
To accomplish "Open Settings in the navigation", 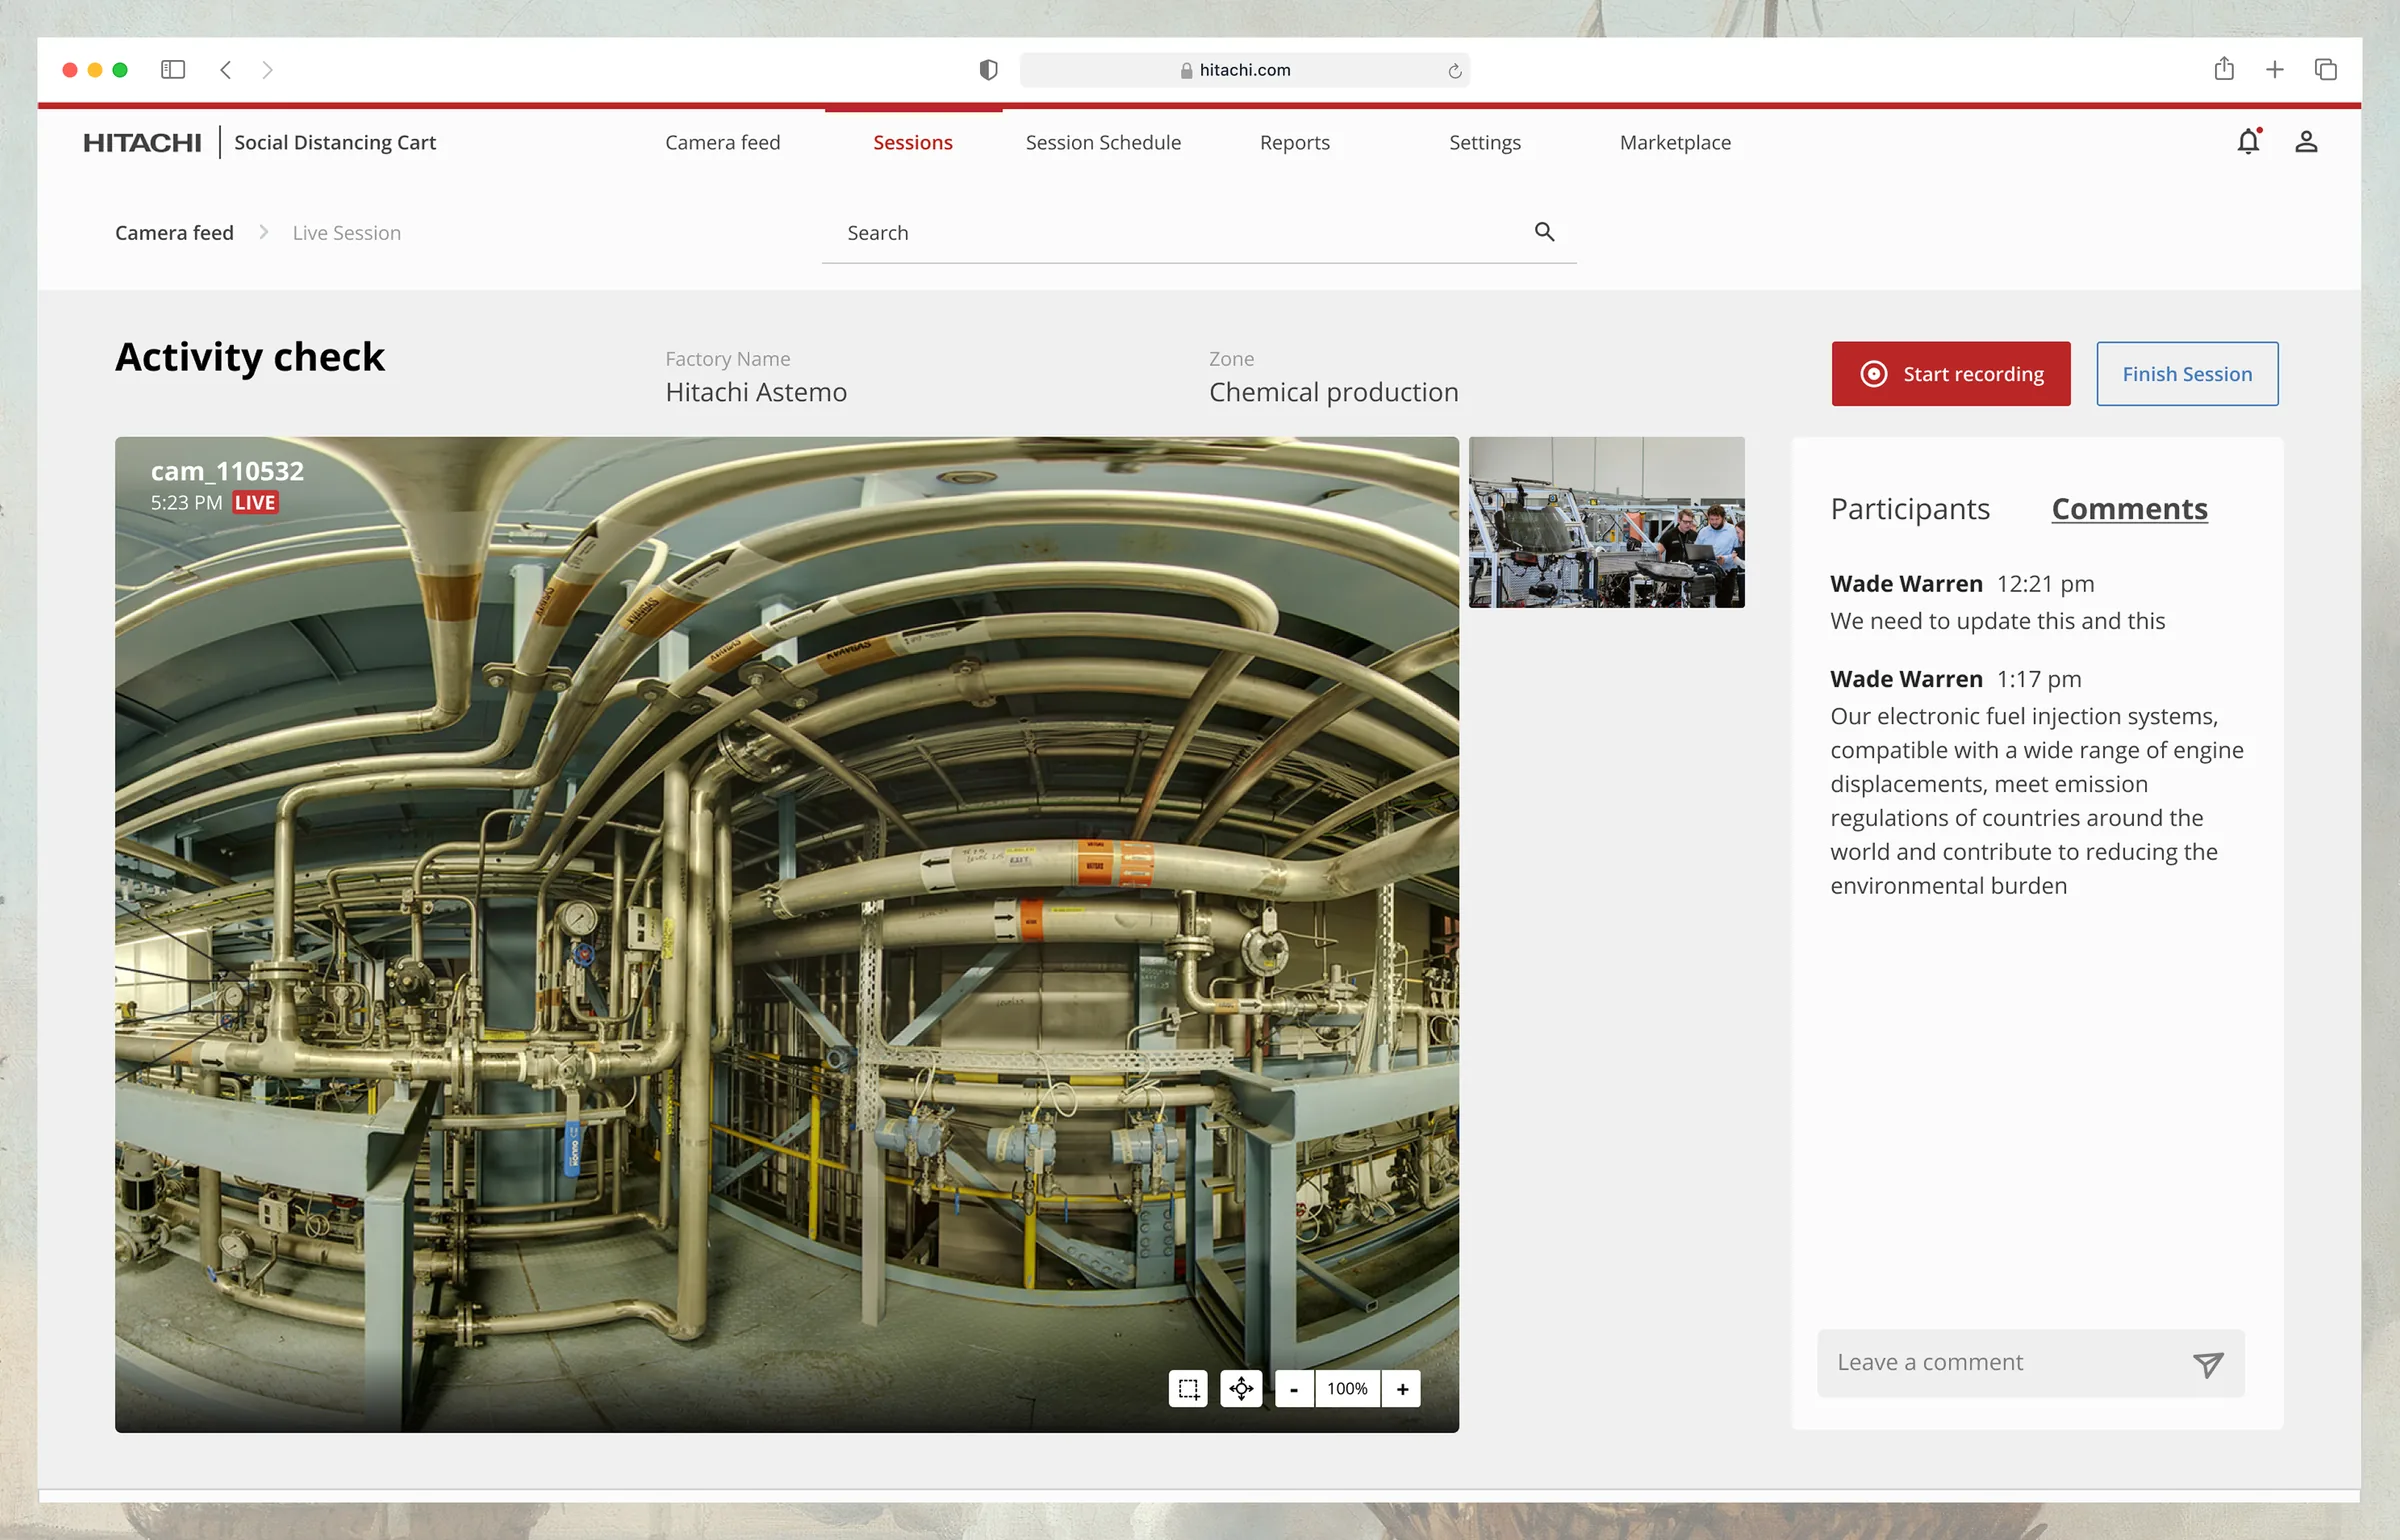I will (1485, 142).
